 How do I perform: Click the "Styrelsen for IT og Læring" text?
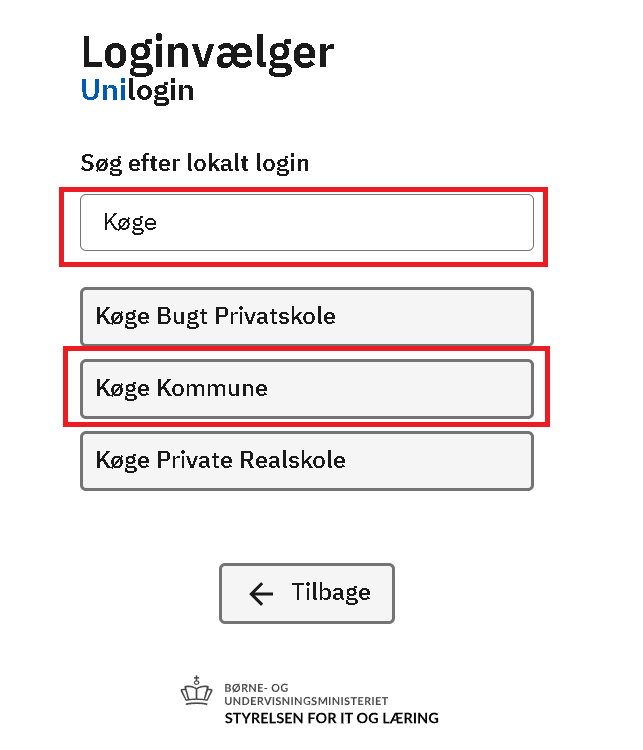pyautogui.click(x=331, y=718)
